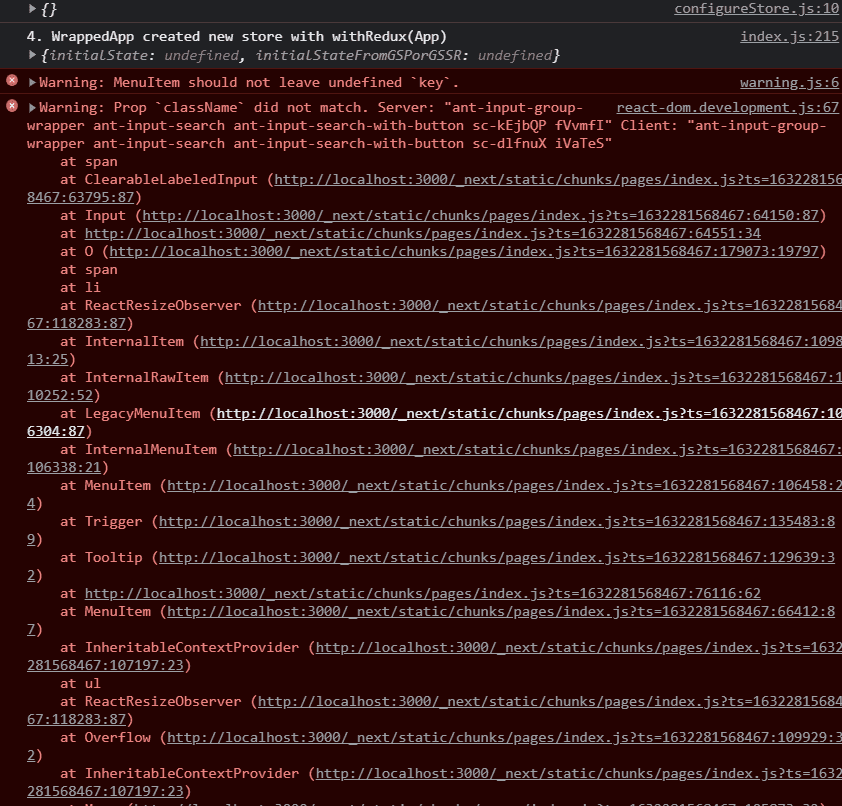842x806 pixels.
Task: Select 'at span' line below className warning
Action: [x=89, y=162]
